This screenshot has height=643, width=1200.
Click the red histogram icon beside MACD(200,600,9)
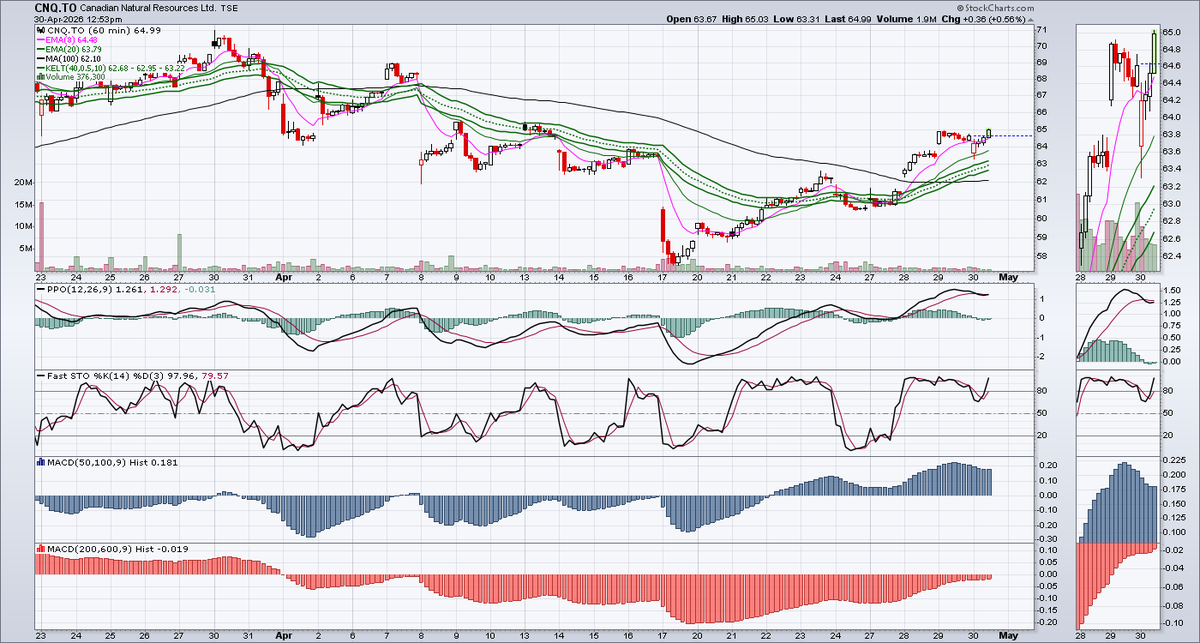(40, 549)
